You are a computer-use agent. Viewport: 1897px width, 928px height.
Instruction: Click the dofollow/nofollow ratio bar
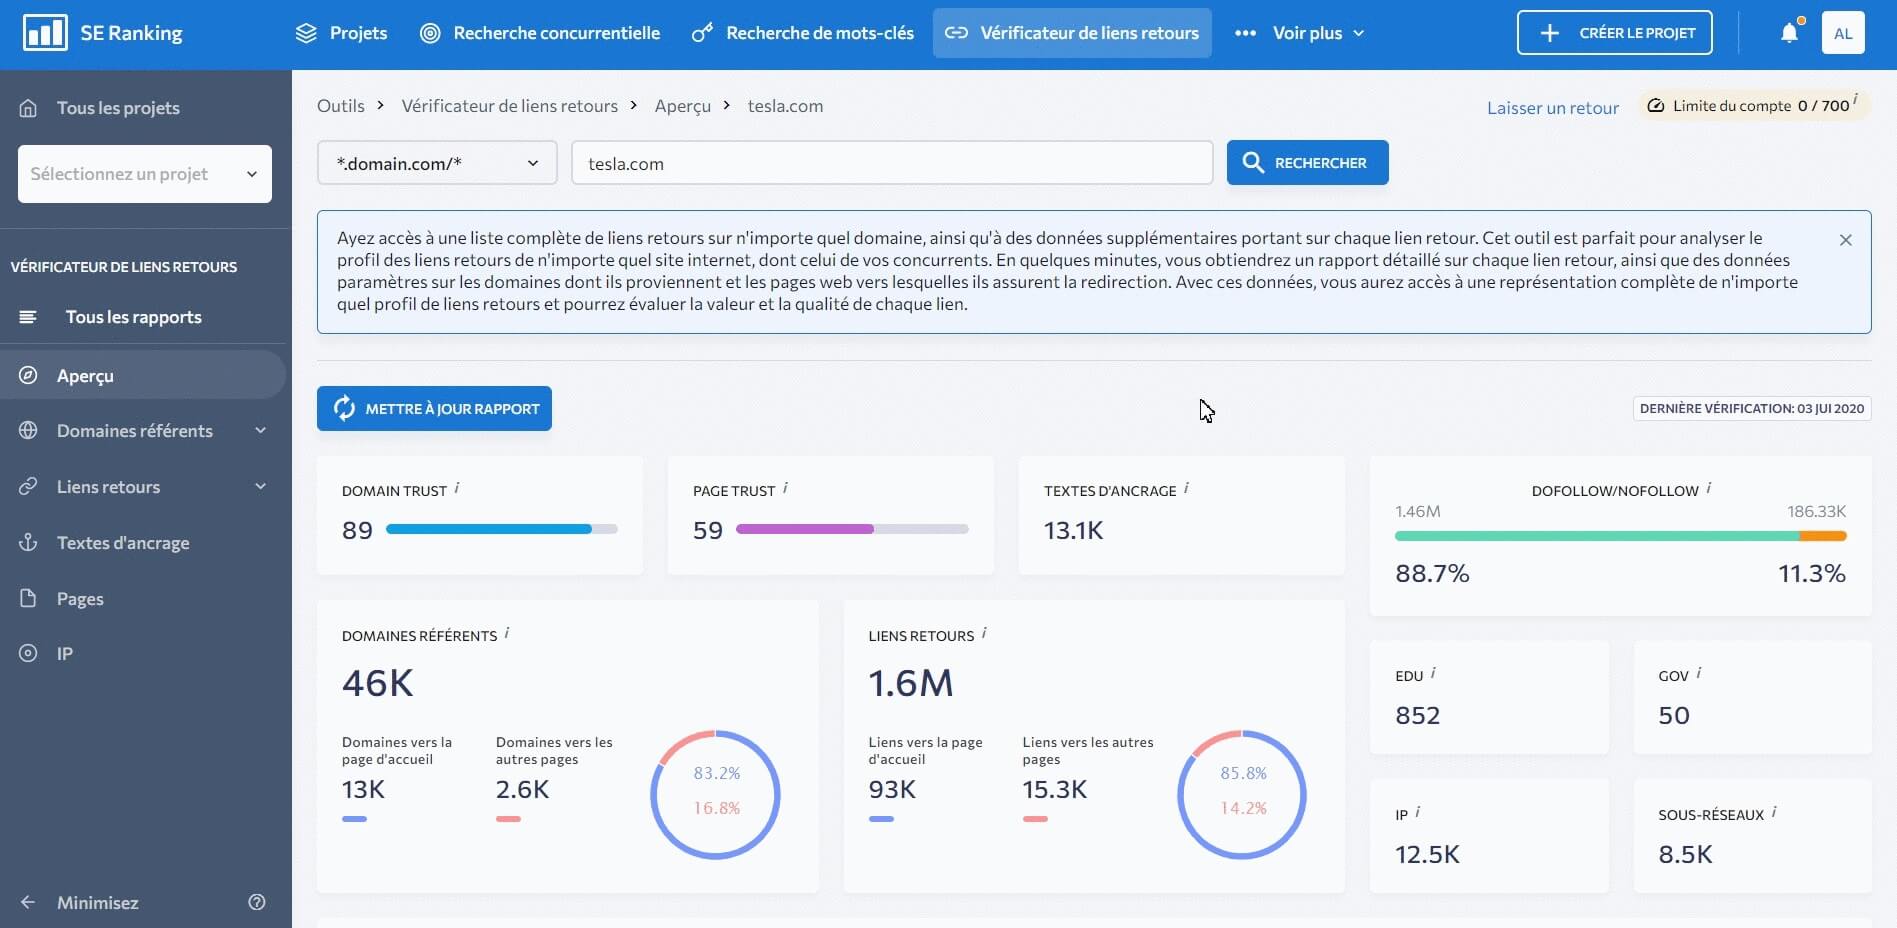1620,536
